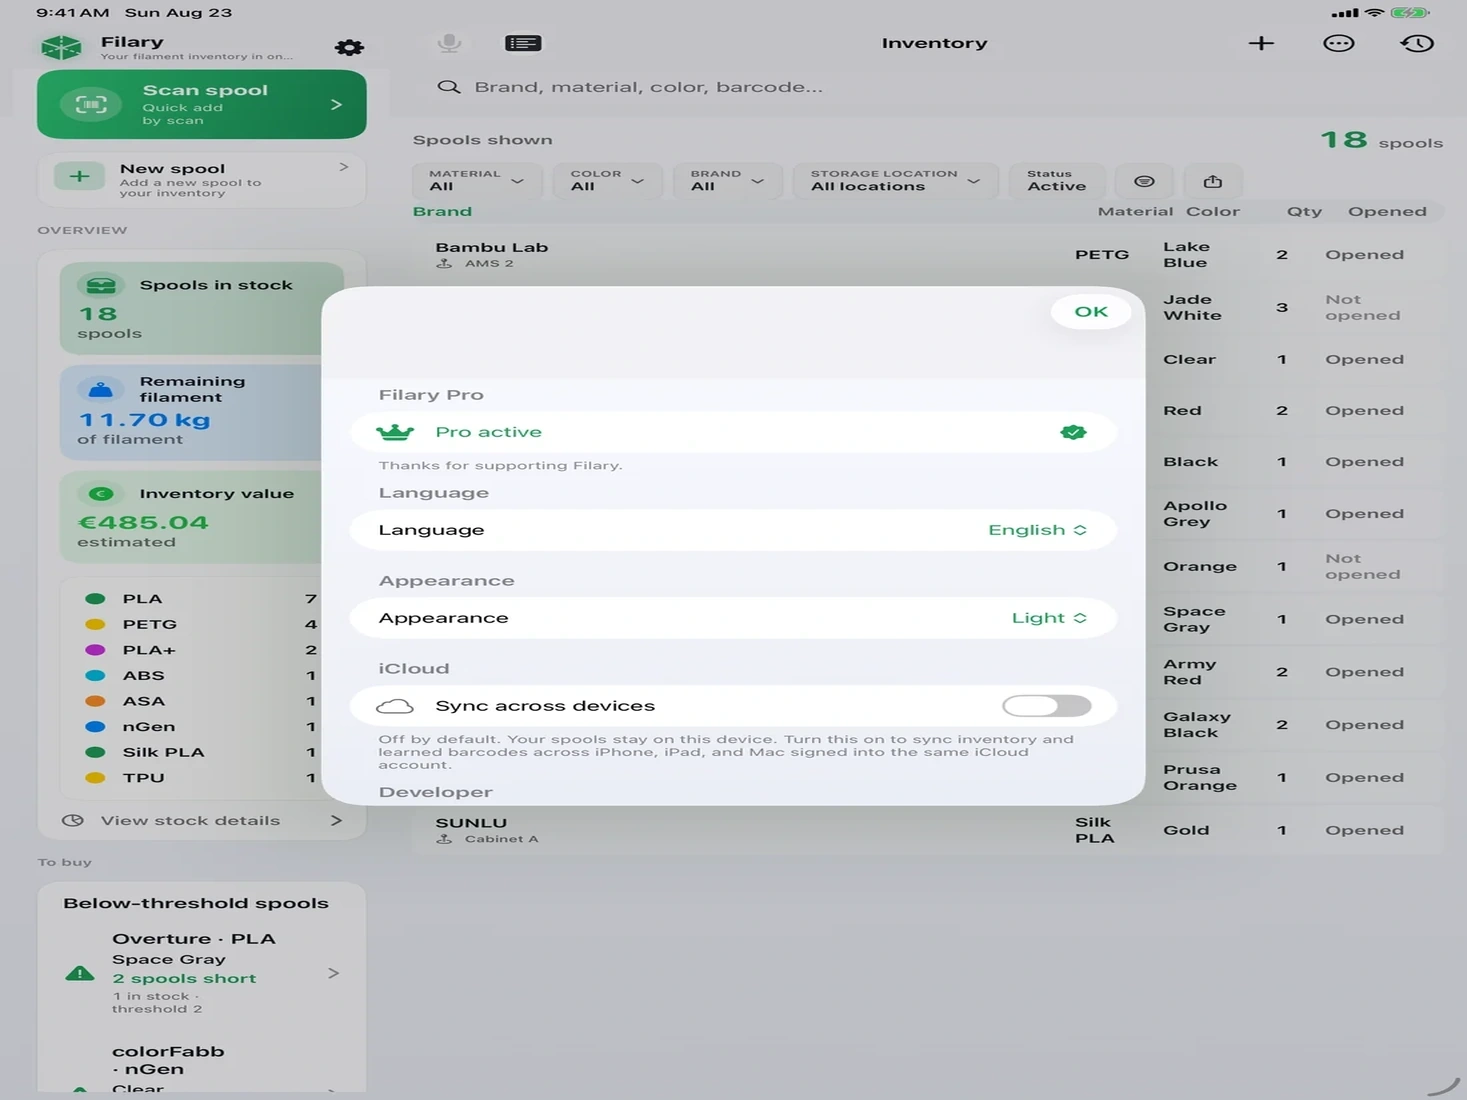Open the Language selector showing English
This screenshot has height=1100, width=1467.
1037,530
